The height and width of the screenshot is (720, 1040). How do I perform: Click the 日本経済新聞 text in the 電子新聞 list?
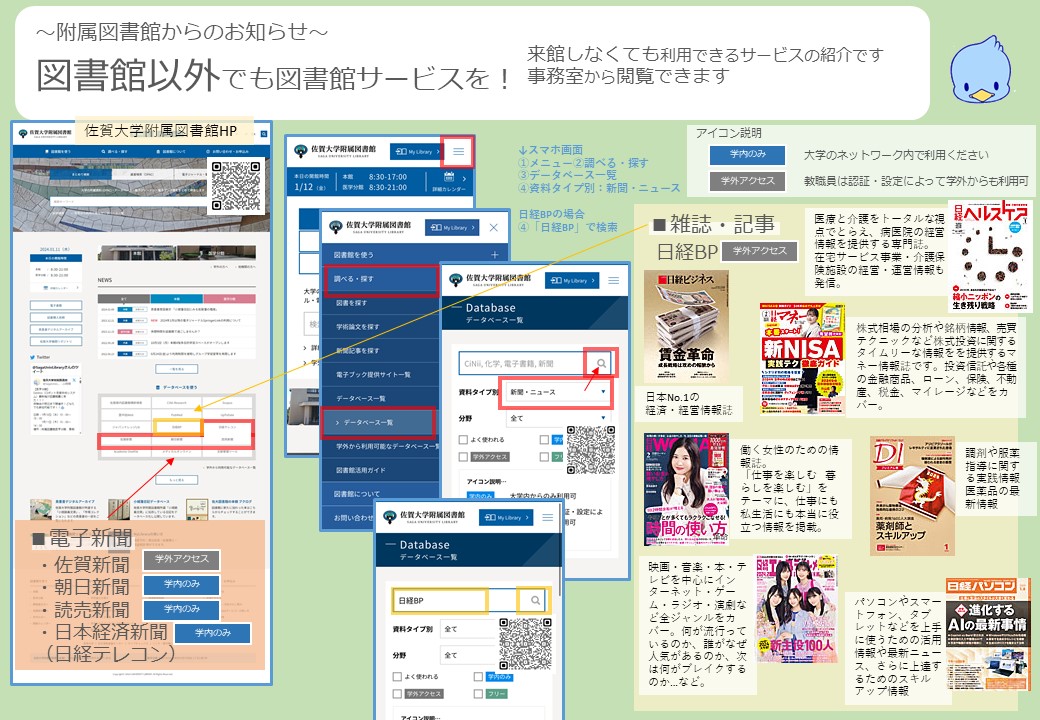click(x=111, y=632)
